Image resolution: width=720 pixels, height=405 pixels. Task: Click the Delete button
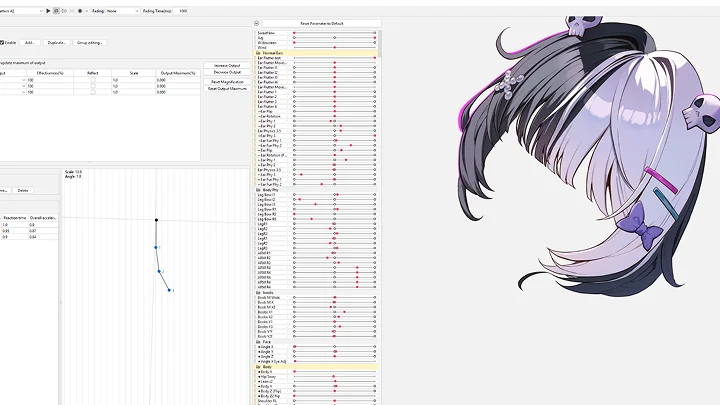point(23,190)
